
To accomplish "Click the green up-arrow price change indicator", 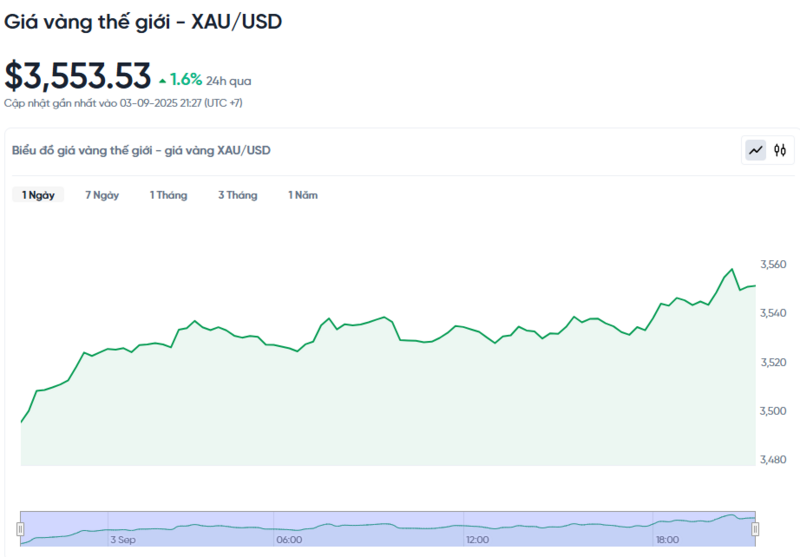I will (162, 80).
